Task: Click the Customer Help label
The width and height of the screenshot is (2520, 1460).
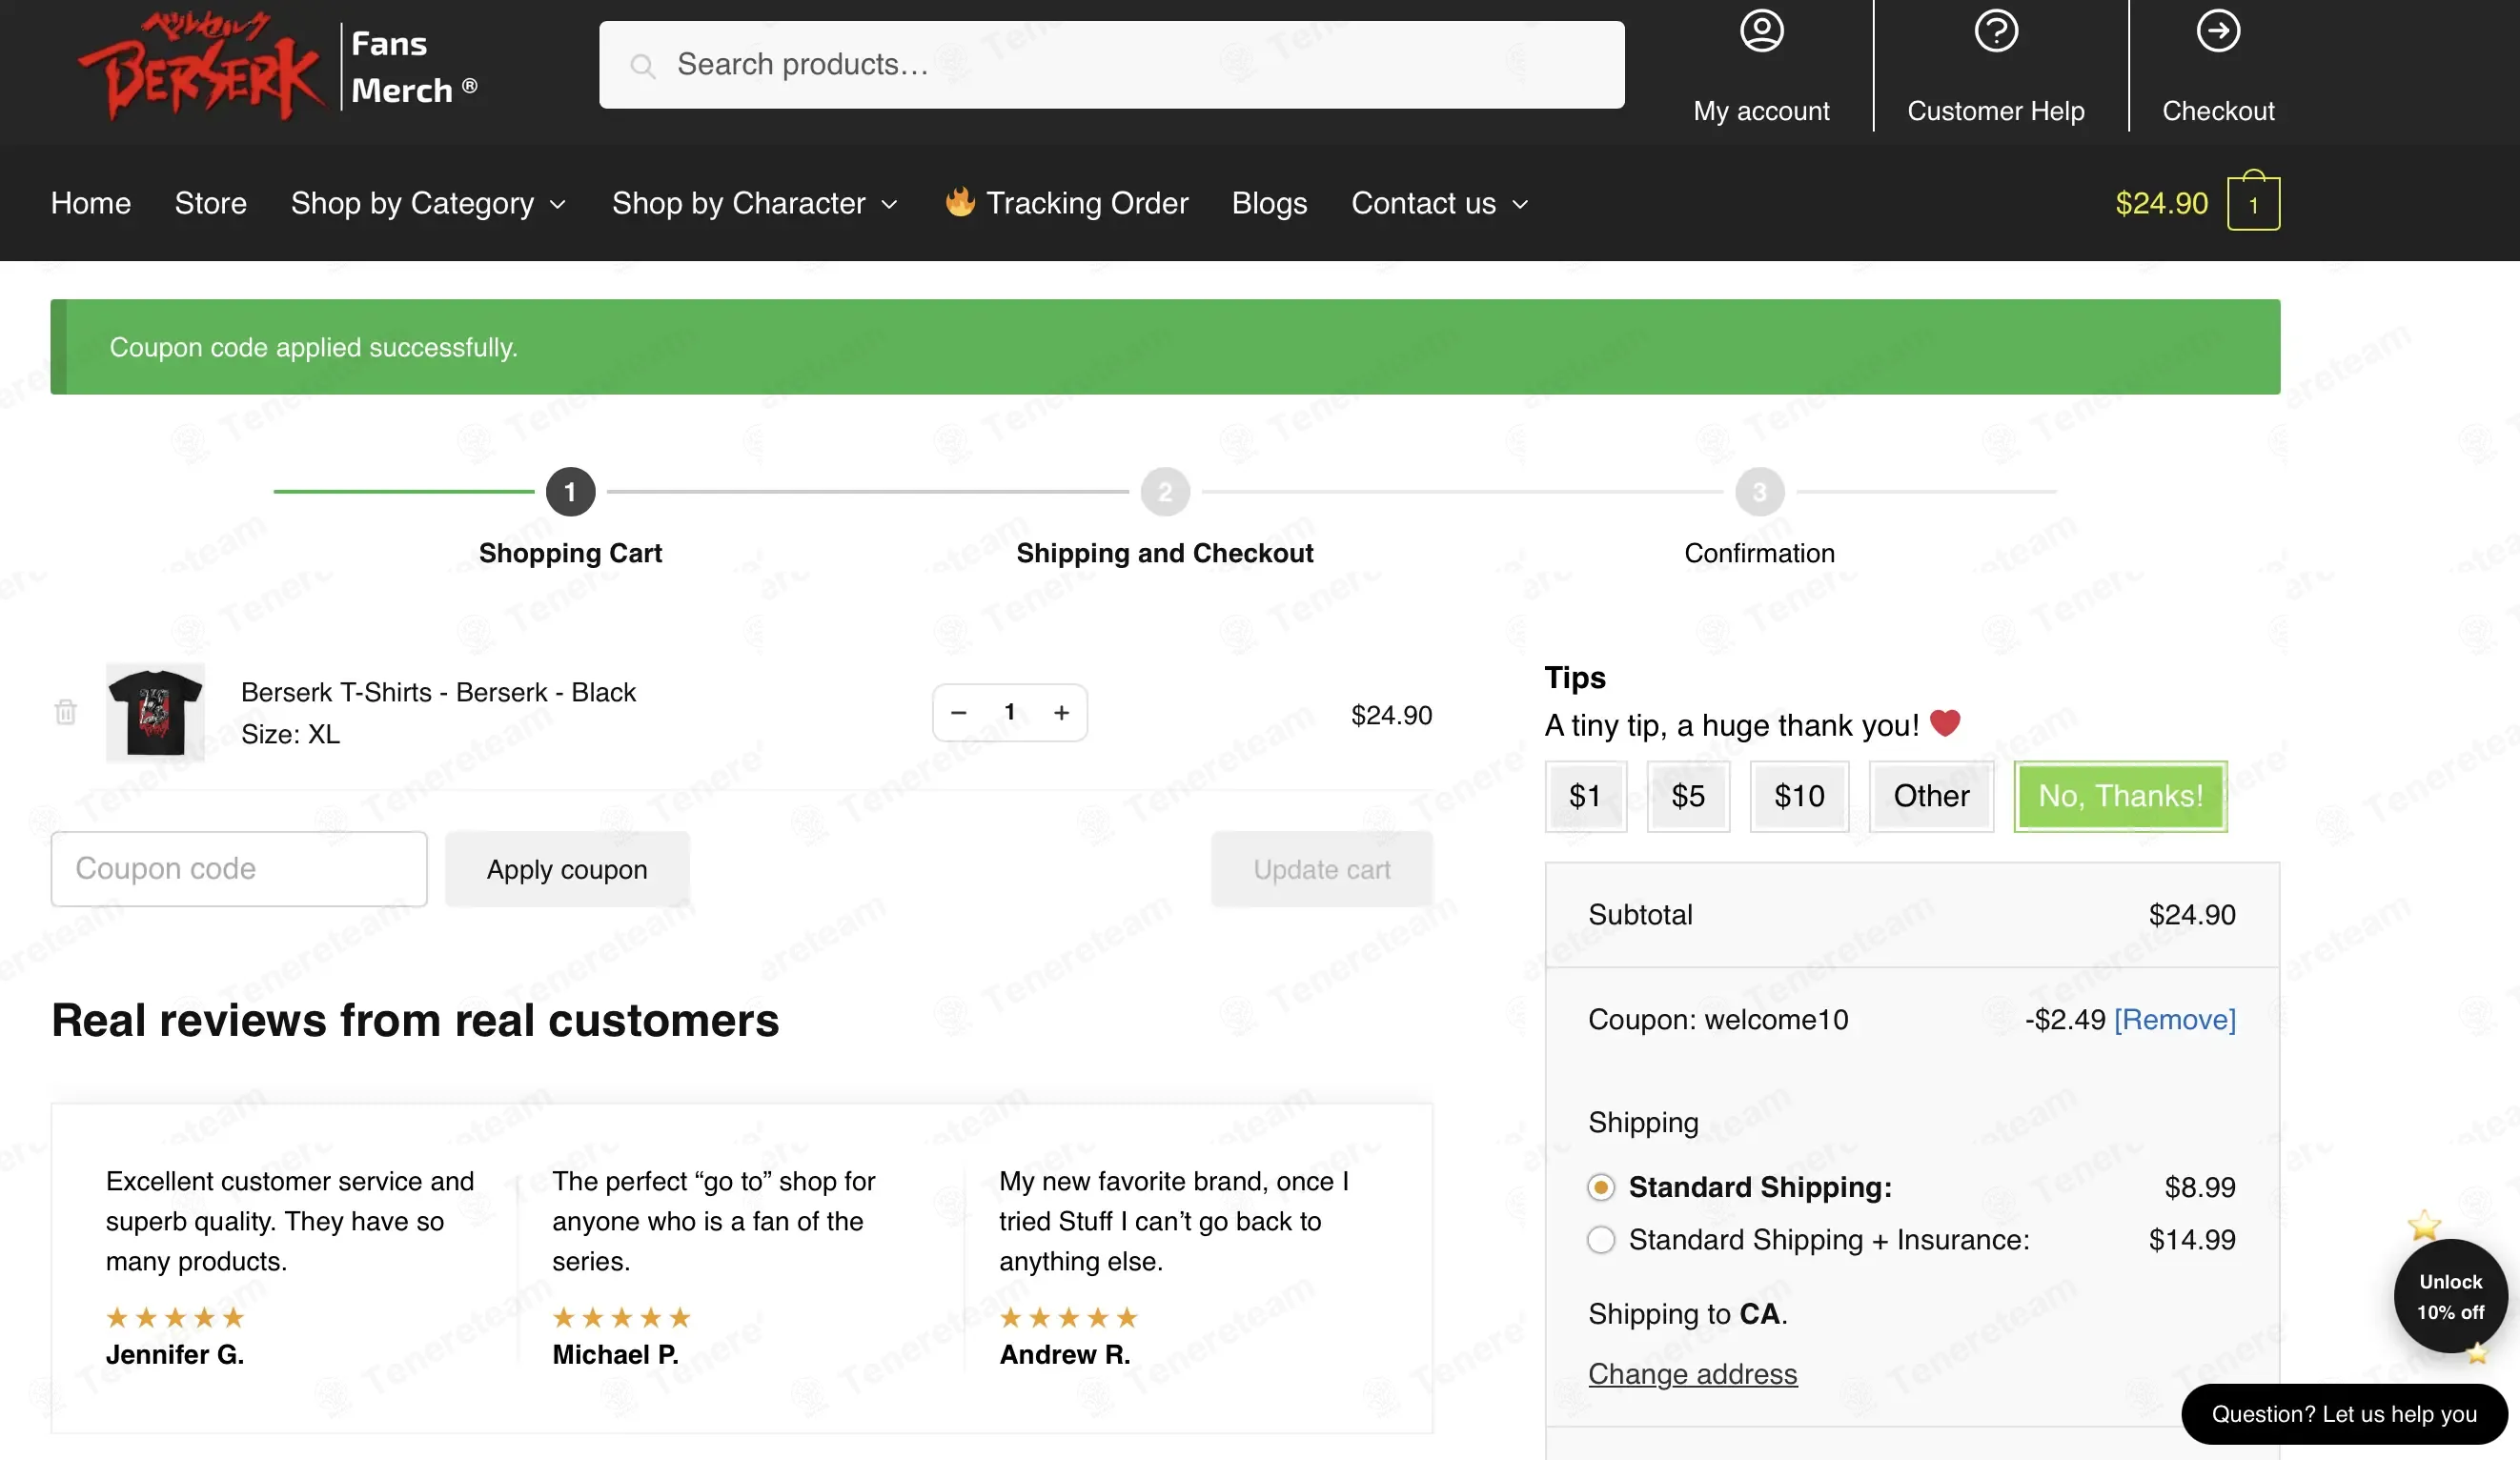Action: (x=1995, y=111)
